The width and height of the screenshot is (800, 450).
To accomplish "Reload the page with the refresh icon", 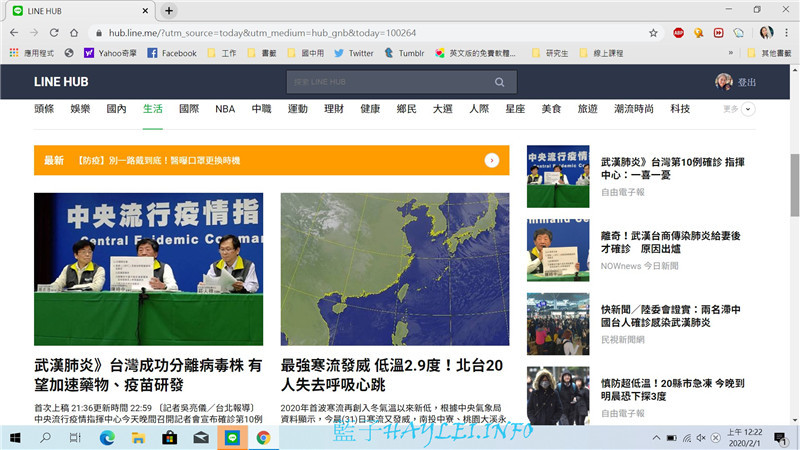I will tap(54, 33).
